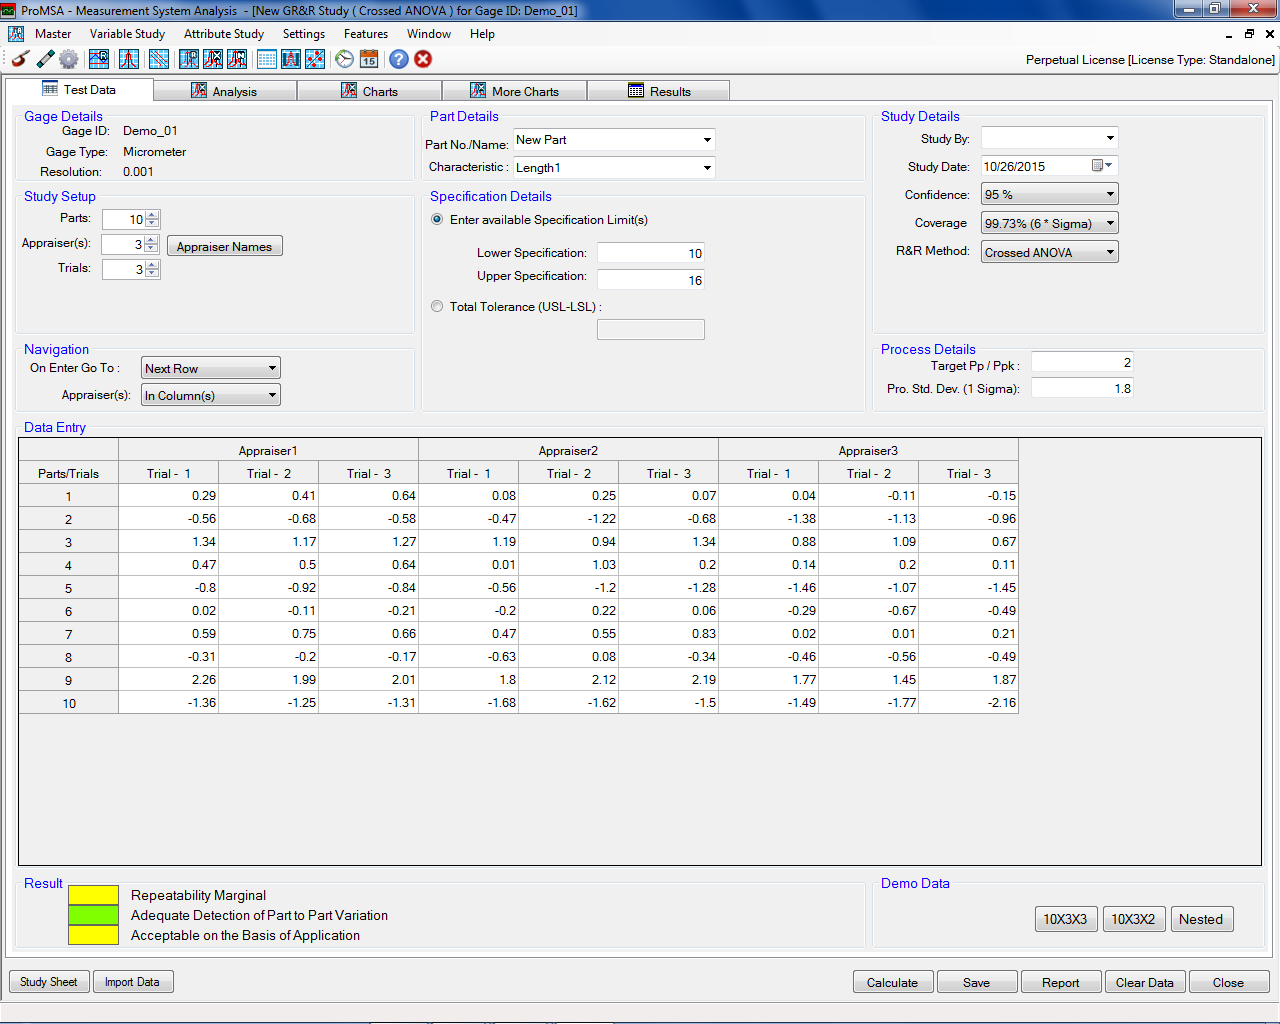The height and width of the screenshot is (1024, 1280).
Task: Open help via the blue question mark icon
Action: pos(399,59)
